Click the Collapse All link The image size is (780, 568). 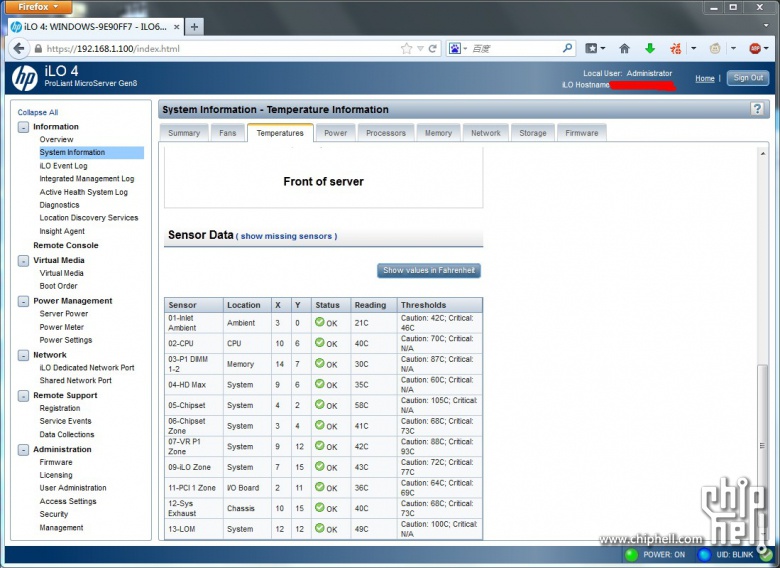click(x=38, y=112)
